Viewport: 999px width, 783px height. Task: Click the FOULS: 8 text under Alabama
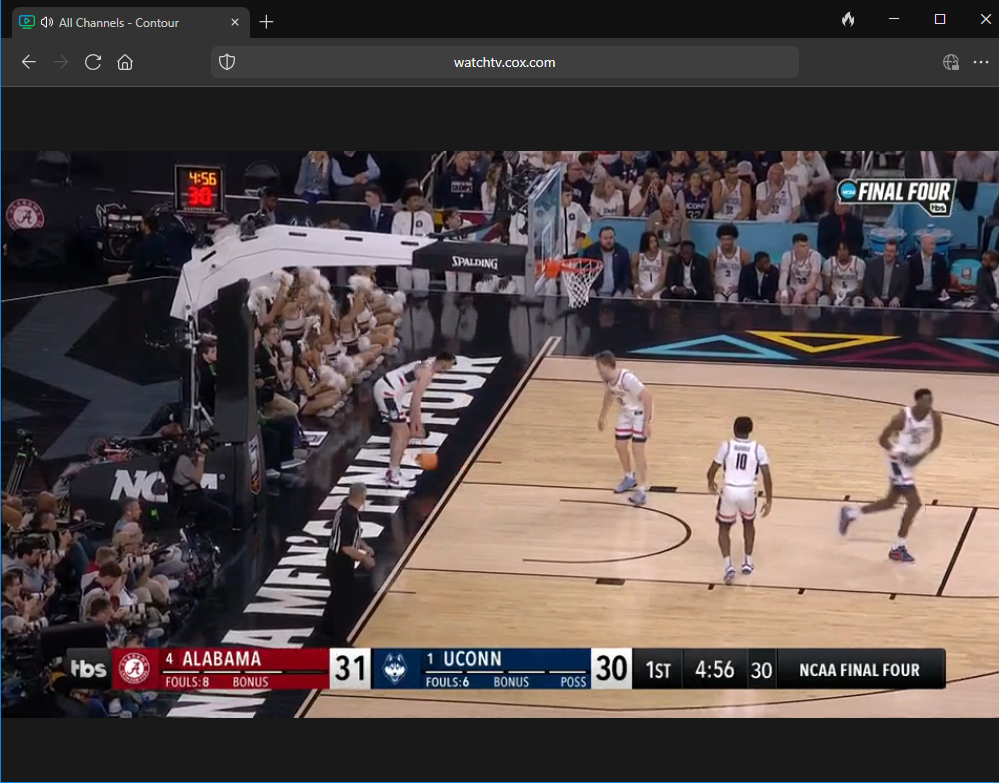[x=187, y=682]
